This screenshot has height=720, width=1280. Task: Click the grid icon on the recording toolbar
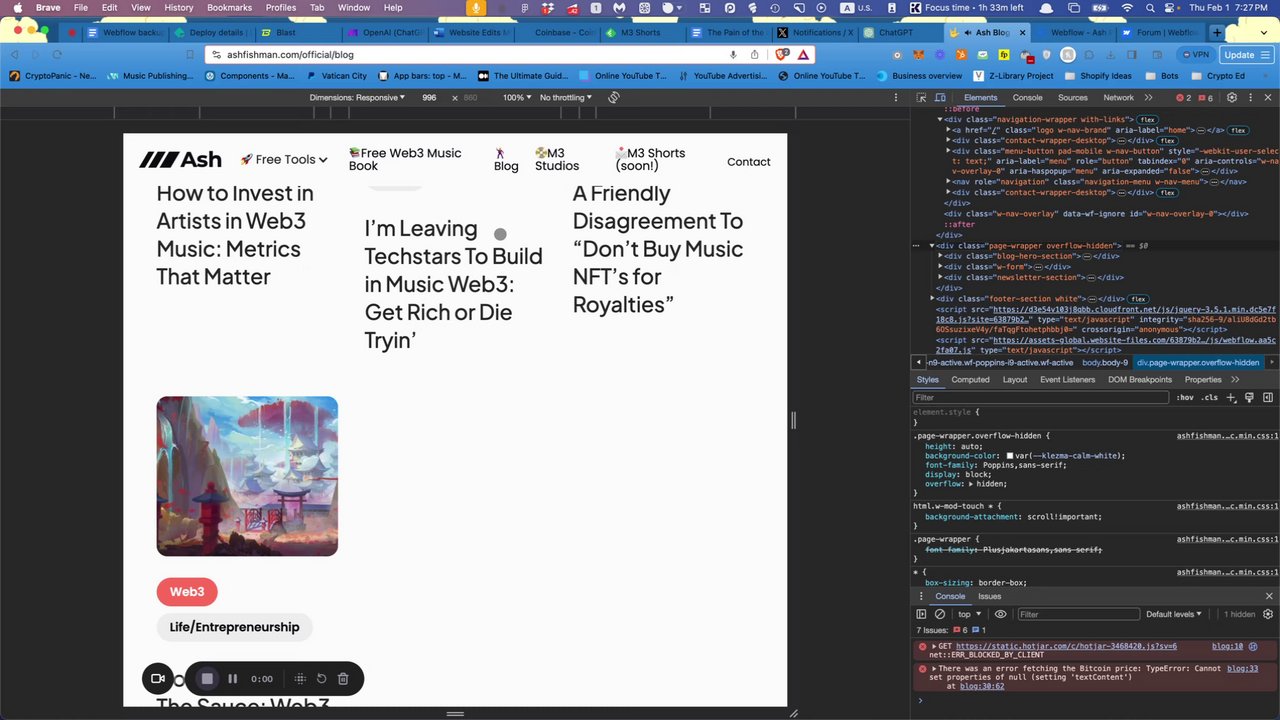(x=300, y=678)
